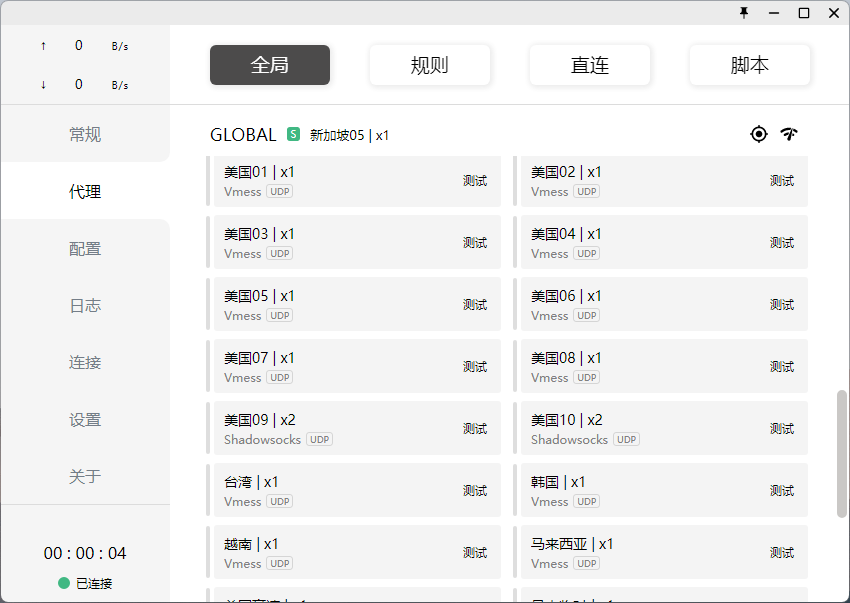Click the green S badge beside GLOBAL

[293, 134]
